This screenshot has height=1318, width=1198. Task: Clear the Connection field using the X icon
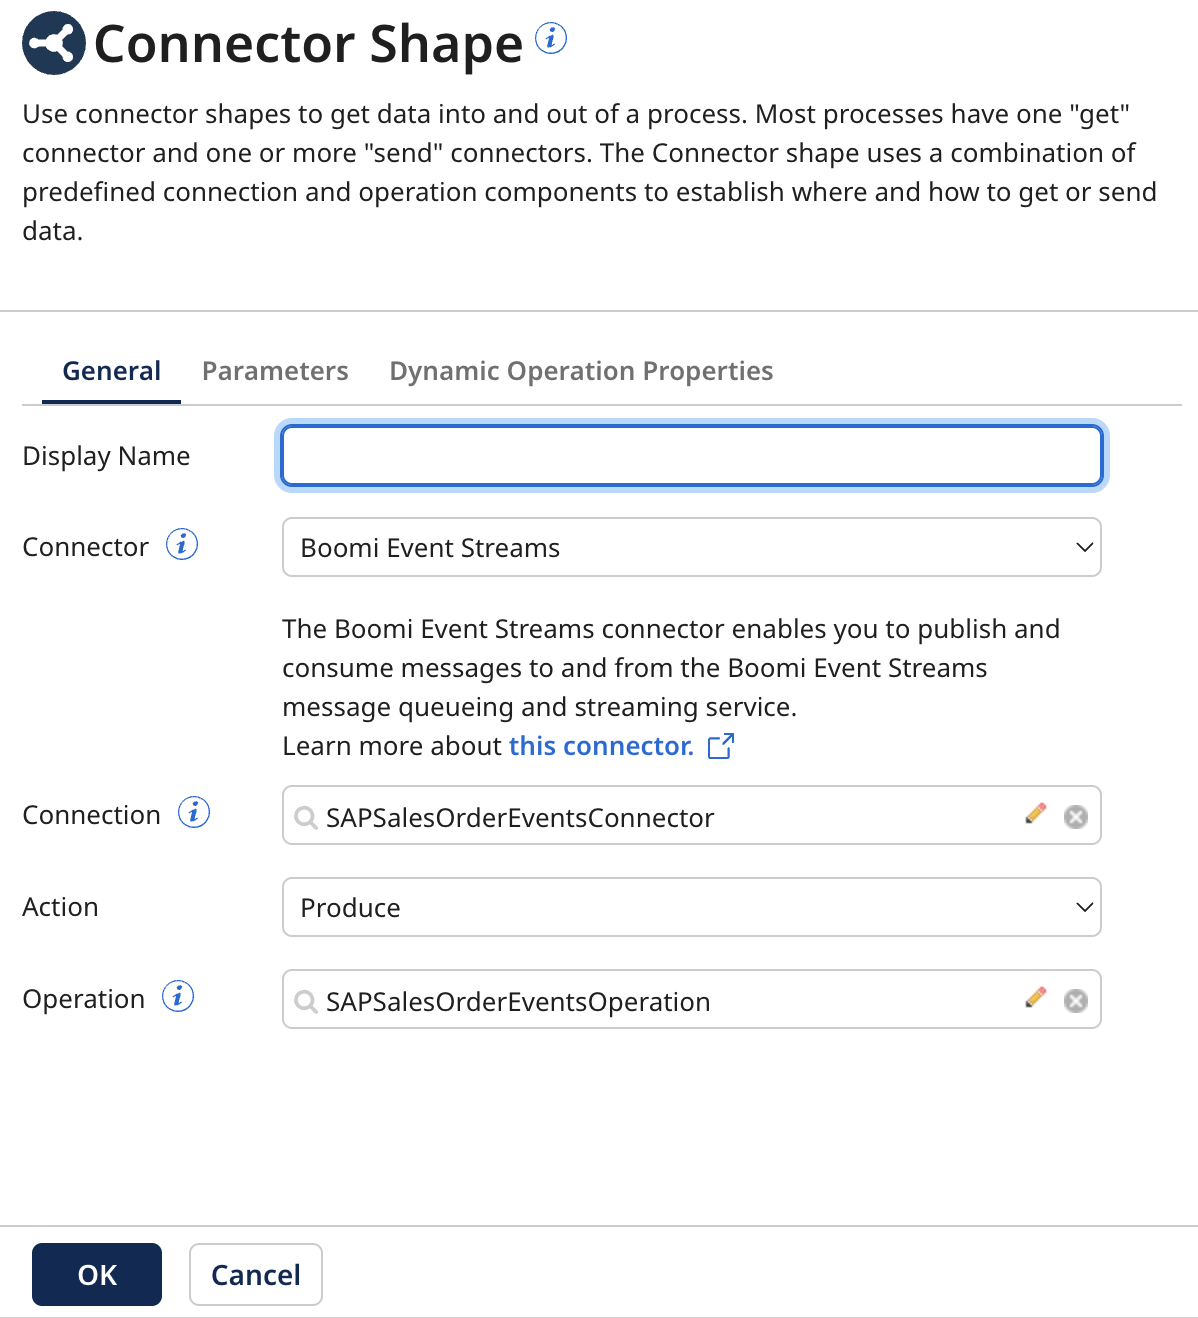1076,816
